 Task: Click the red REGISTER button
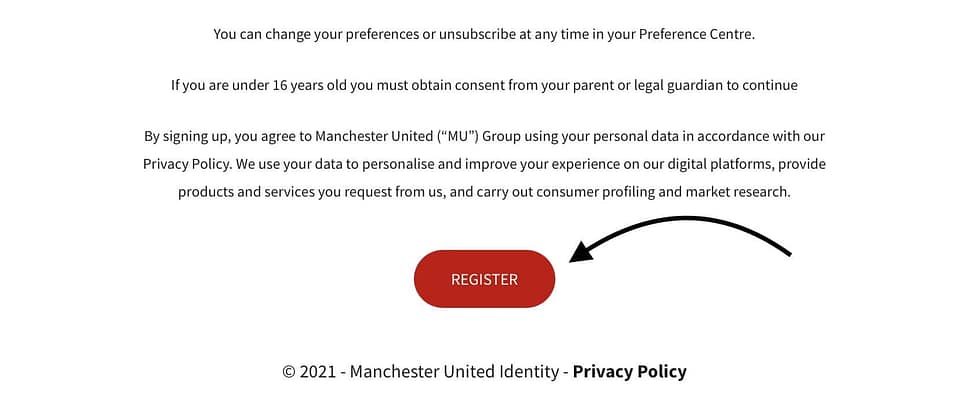[x=484, y=279]
